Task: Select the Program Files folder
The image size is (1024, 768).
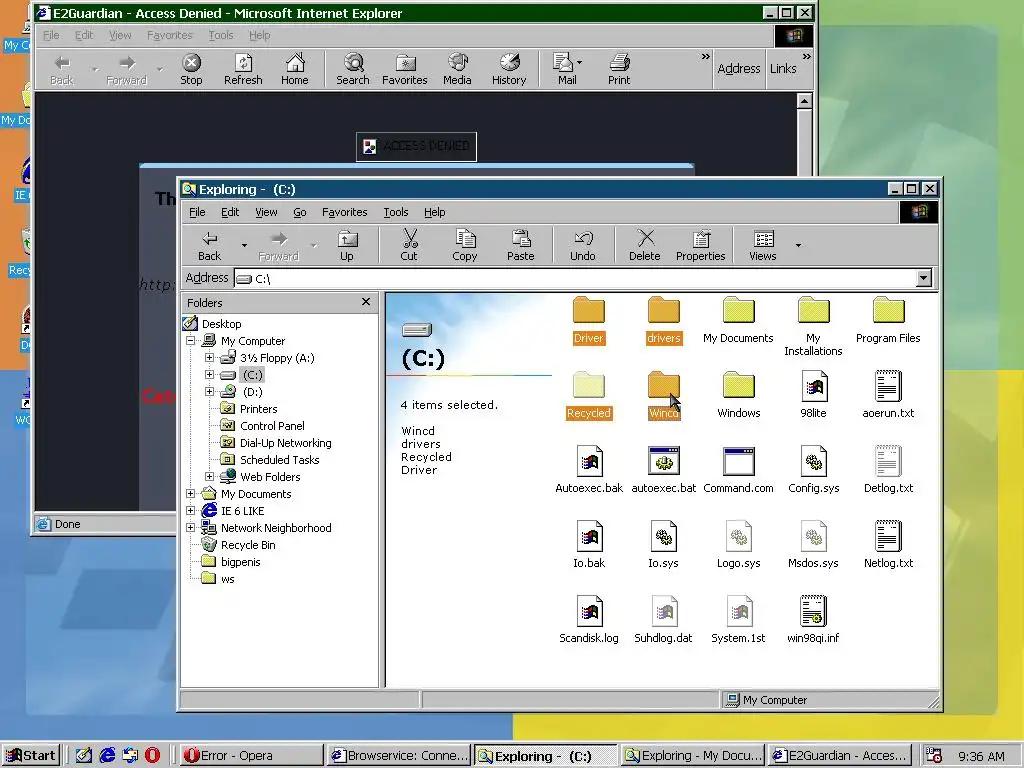Action: pos(888,320)
